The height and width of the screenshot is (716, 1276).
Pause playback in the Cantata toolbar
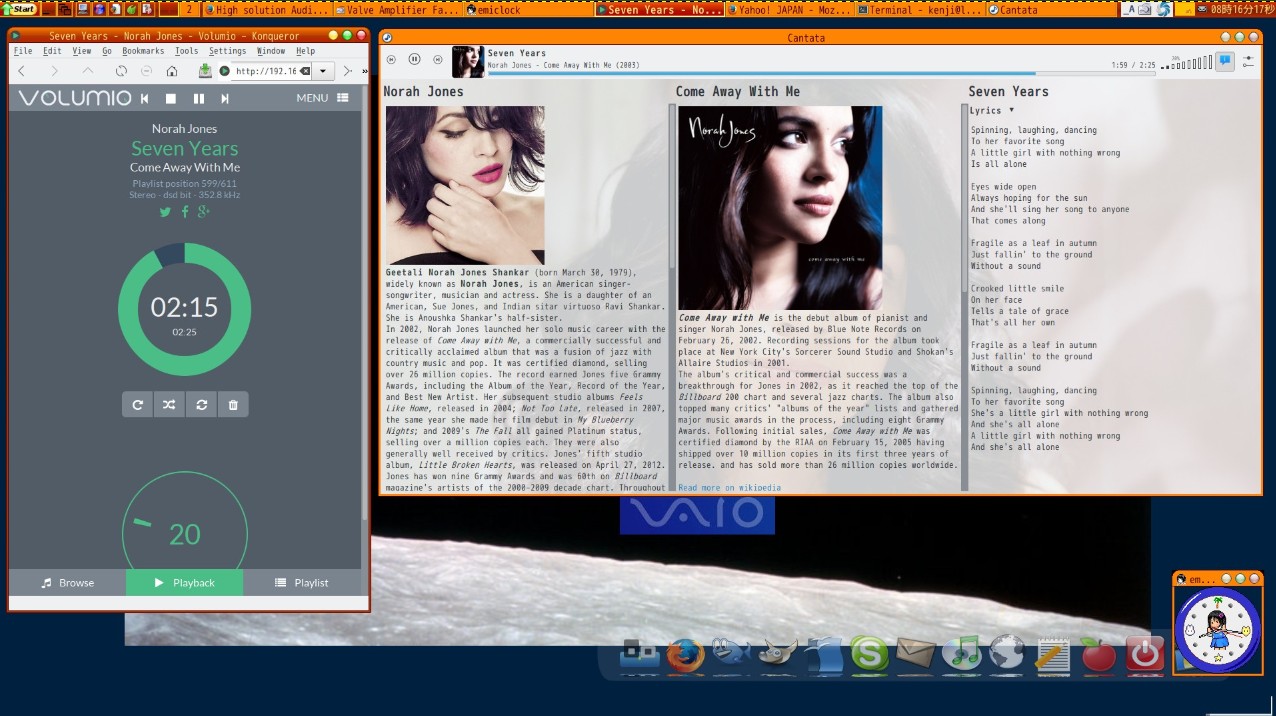click(414, 60)
